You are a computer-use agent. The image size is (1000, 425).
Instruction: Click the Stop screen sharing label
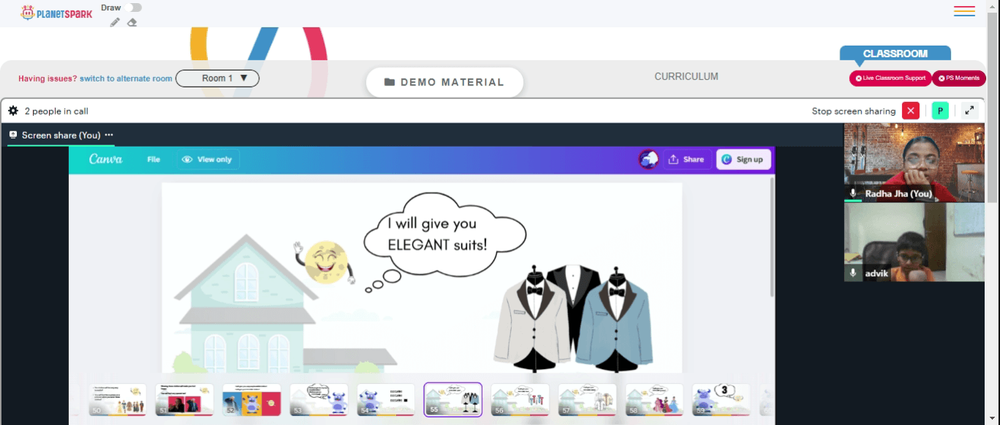tap(853, 111)
